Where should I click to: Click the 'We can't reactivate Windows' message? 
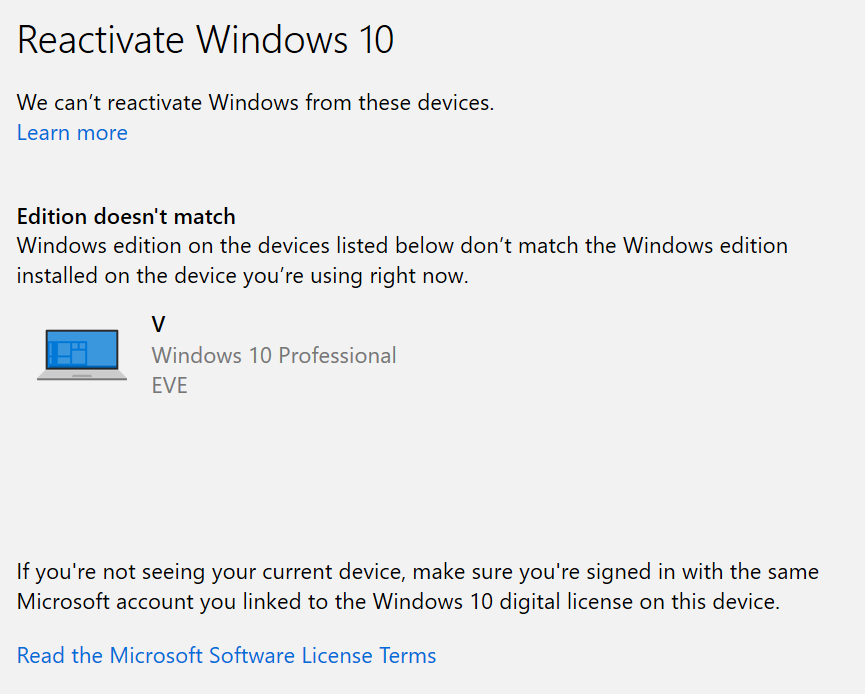(x=255, y=103)
